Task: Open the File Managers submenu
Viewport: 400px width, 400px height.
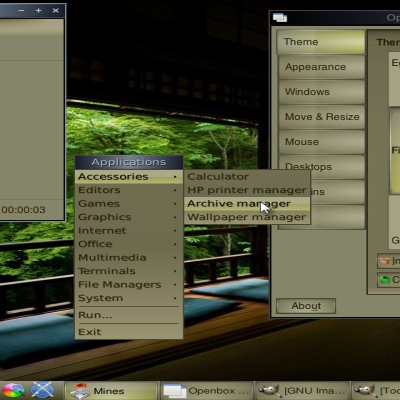Action: pyautogui.click(x=129, y=285)
